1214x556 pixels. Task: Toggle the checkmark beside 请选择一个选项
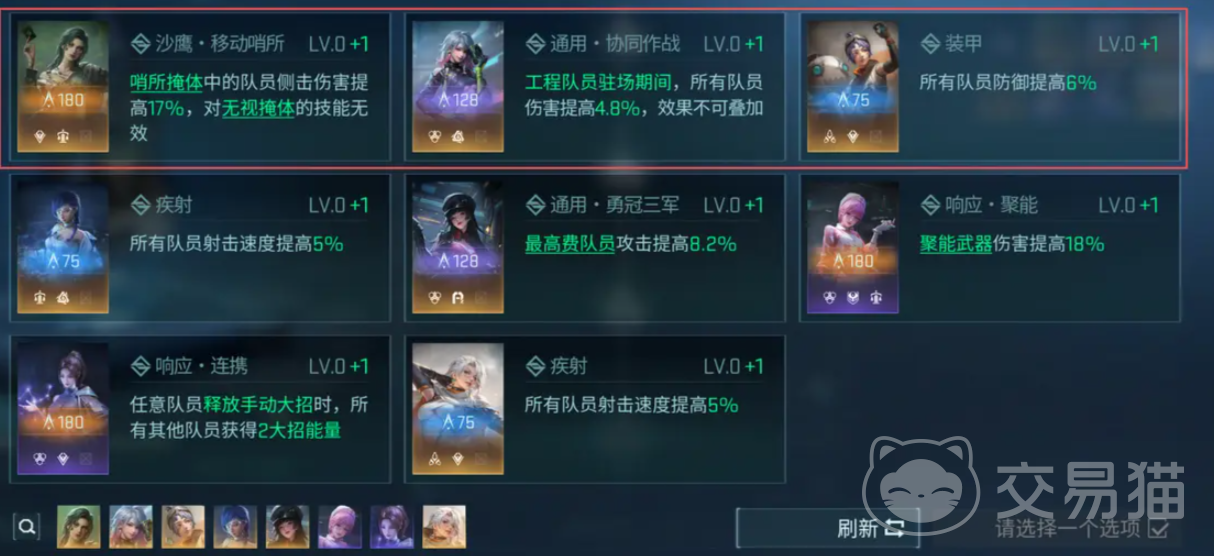1159,528
